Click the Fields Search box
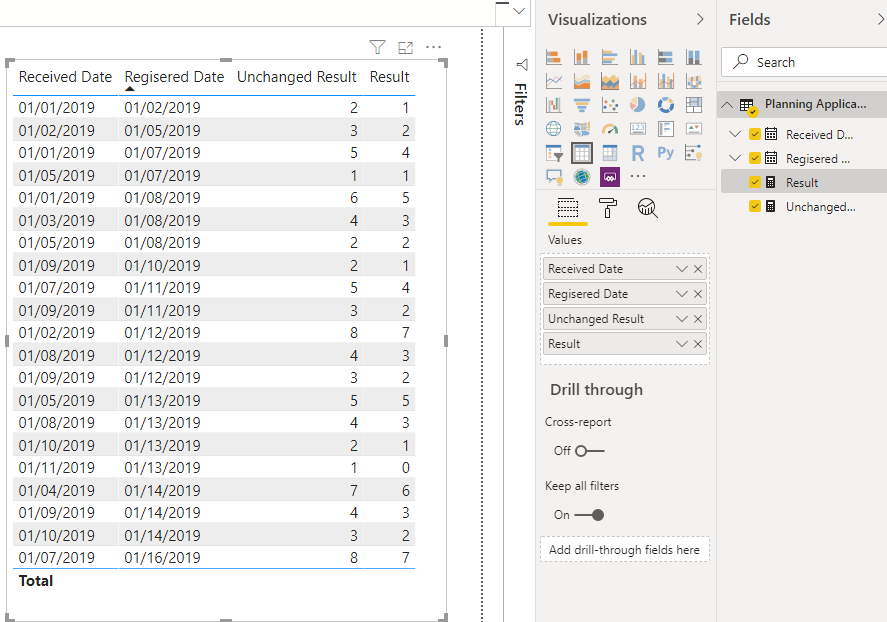The height and width of the screenshot is (622, 887). click(804, 62)
